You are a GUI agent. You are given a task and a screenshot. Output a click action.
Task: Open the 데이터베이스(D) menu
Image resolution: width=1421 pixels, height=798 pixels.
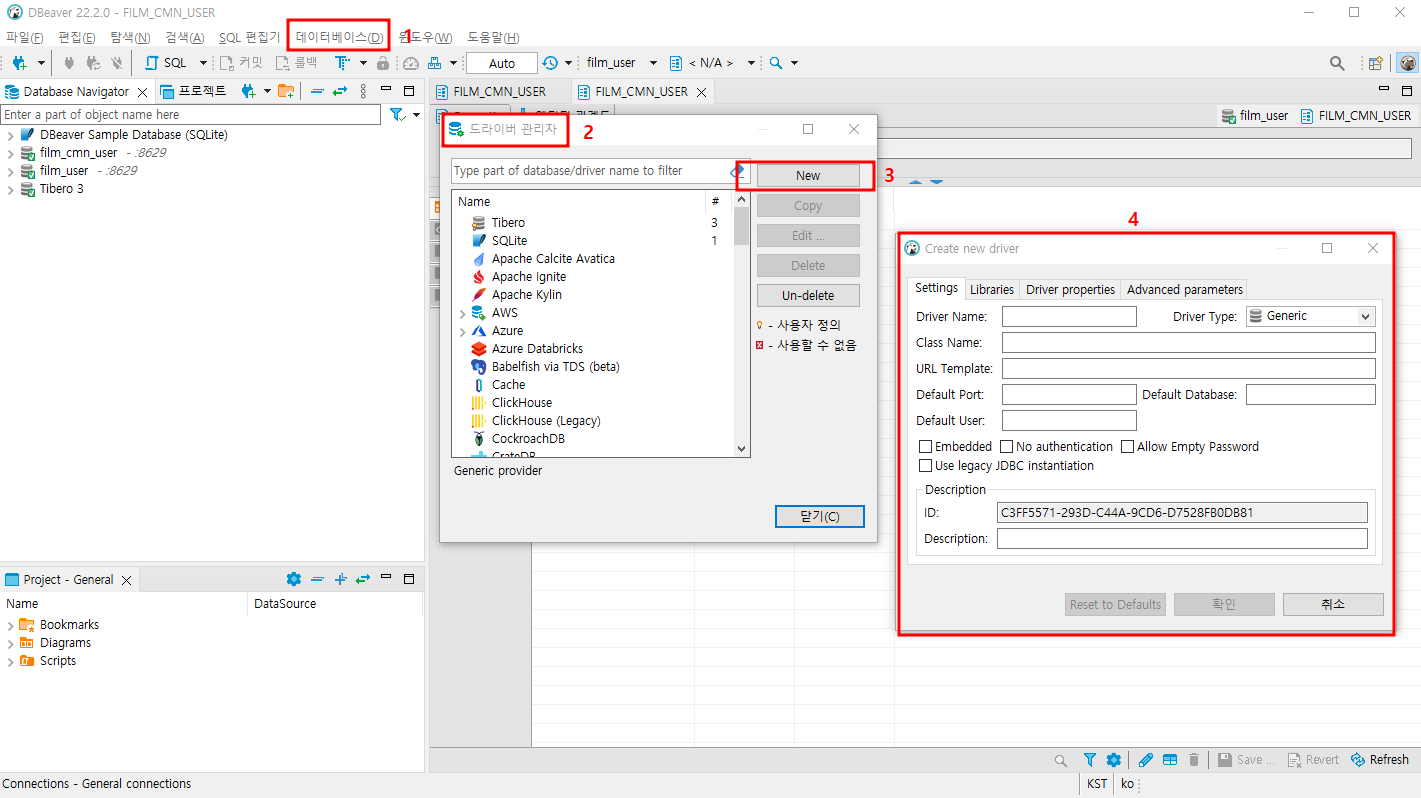339,38
